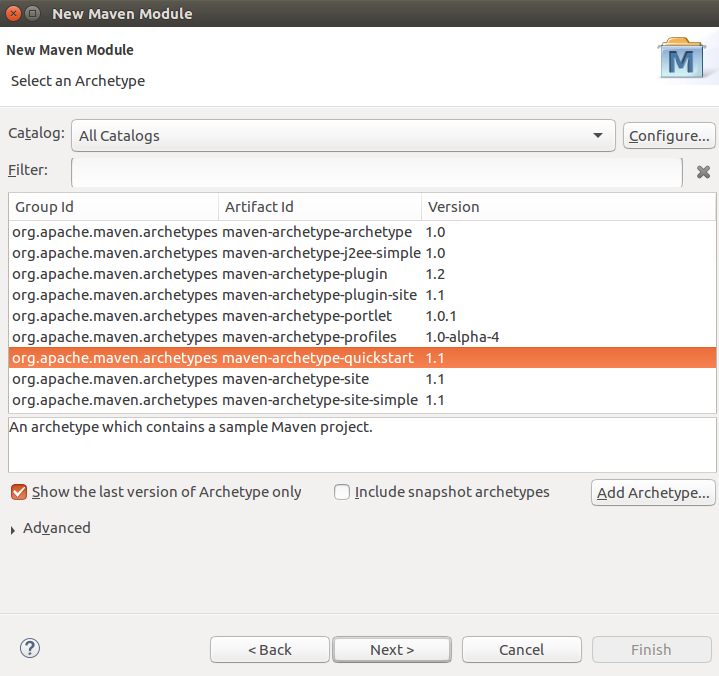Clear the filter with the X icon
The height and width of the screenshot is (676, 719).
[x=703, y=172]
